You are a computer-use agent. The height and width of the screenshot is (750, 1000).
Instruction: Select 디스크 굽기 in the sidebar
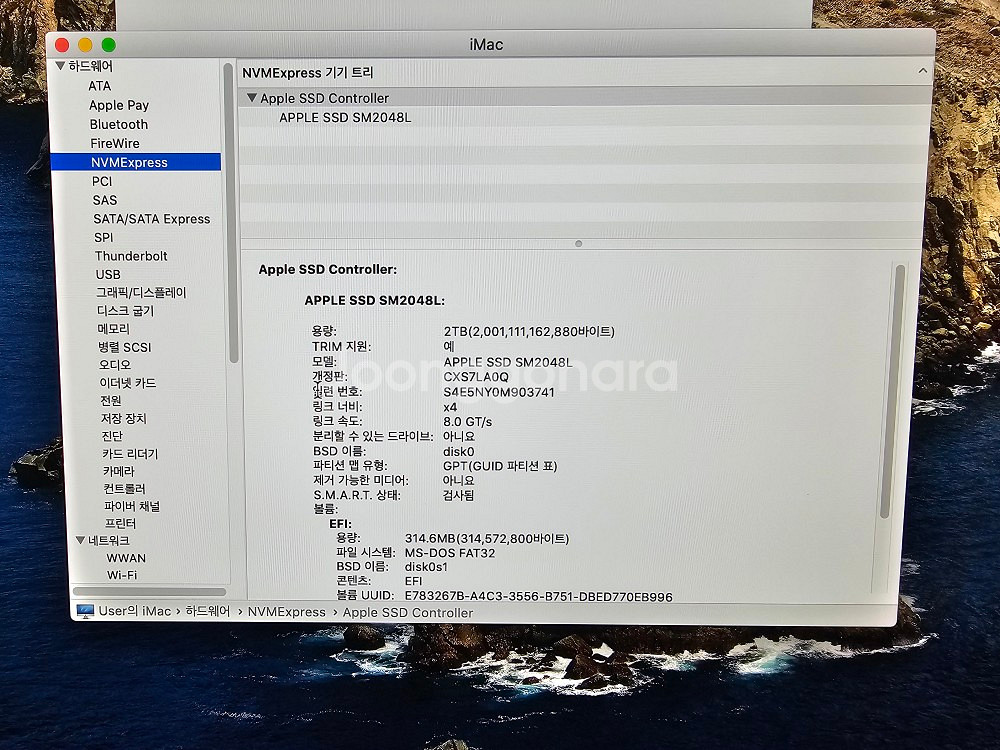point(125,311)
